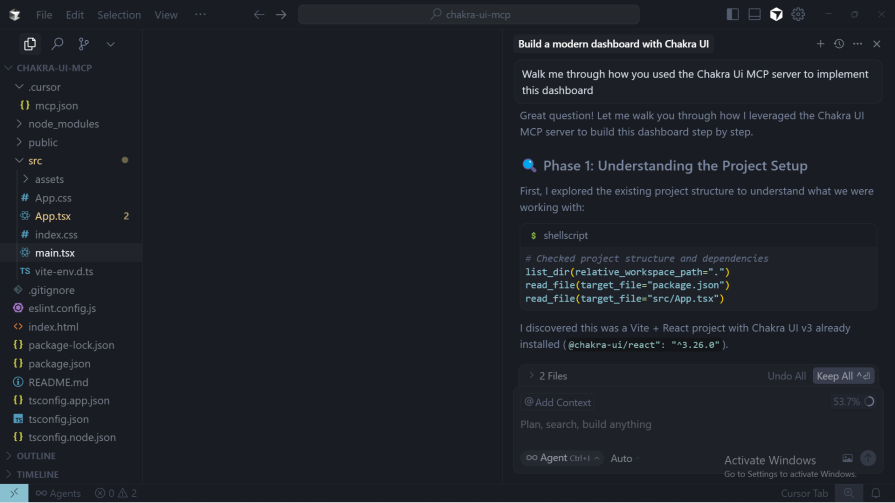The image size is (895, 503).
Task: Click Keep All button
Action: [x=843, y=376]
